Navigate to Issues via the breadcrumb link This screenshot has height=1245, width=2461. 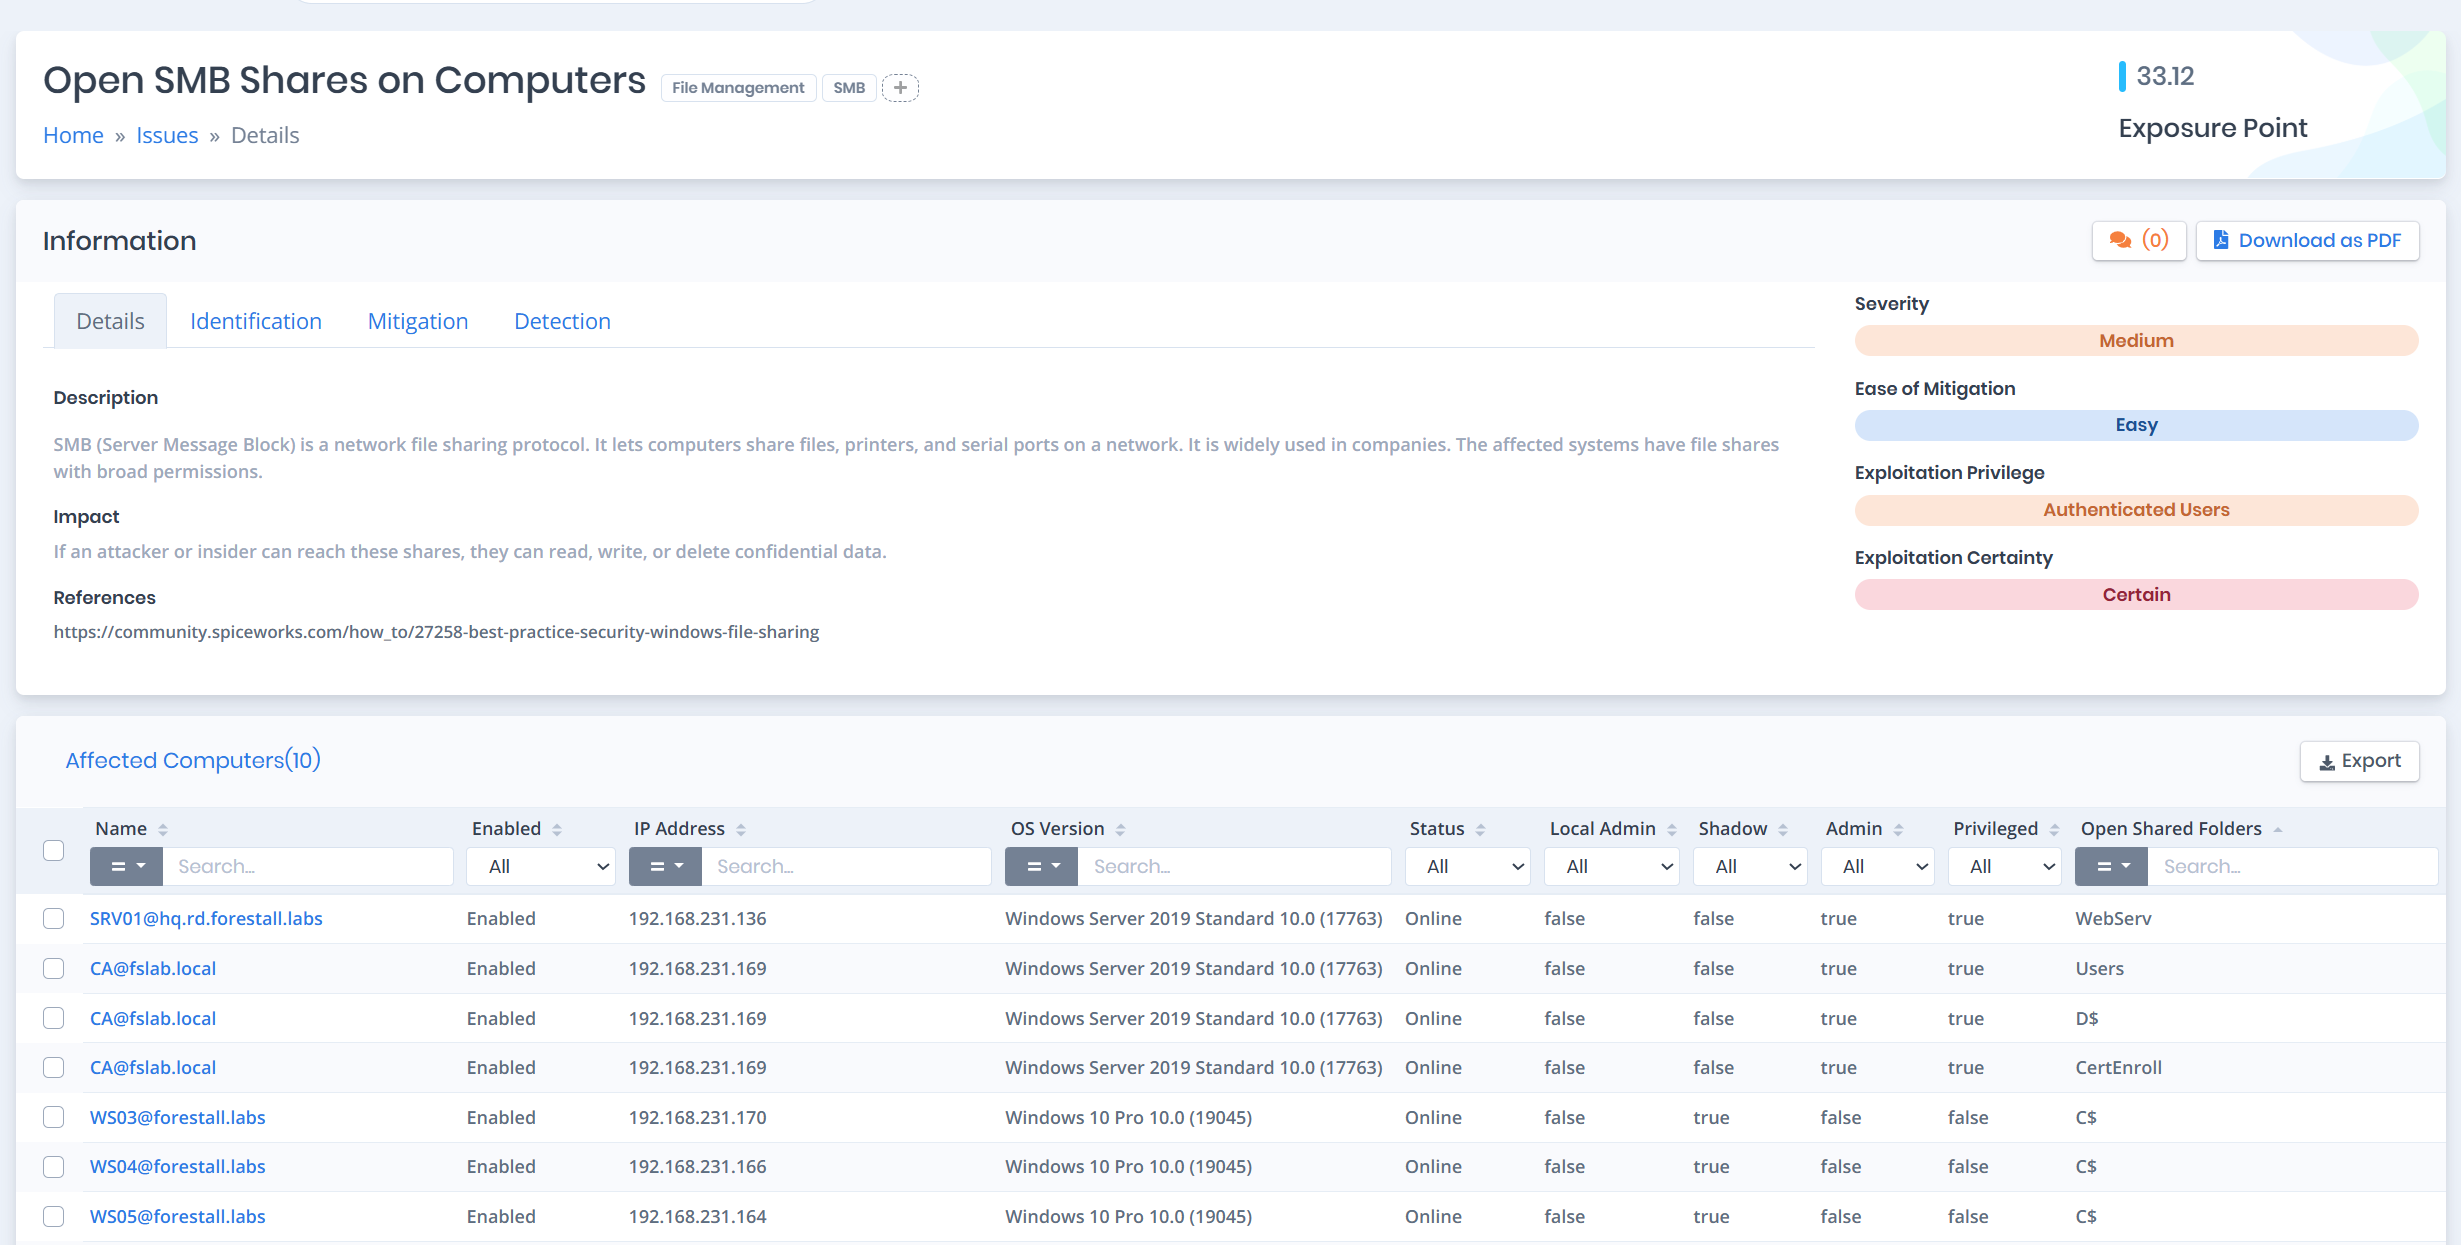(167, 134)
